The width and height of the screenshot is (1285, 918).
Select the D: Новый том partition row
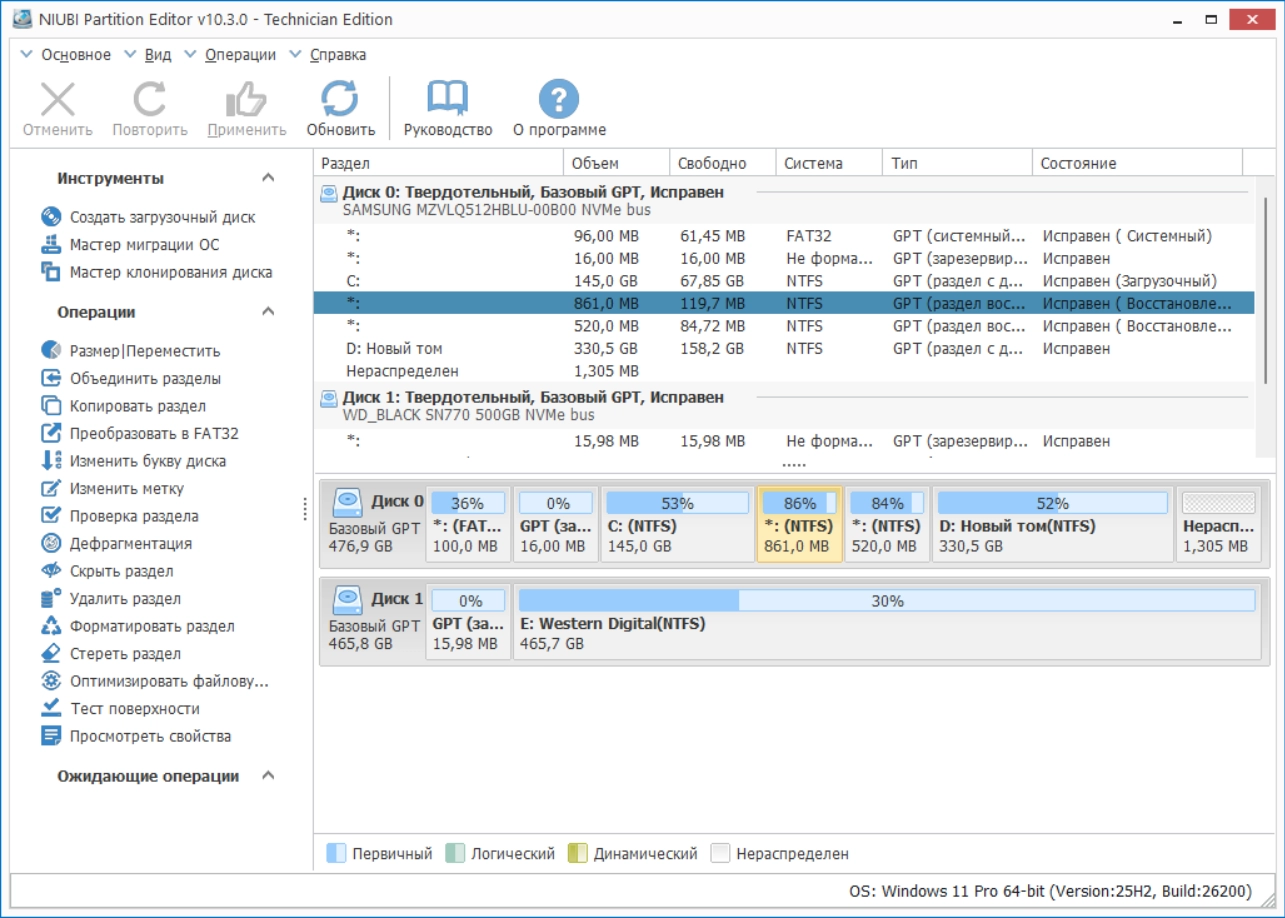pos(784,349)
